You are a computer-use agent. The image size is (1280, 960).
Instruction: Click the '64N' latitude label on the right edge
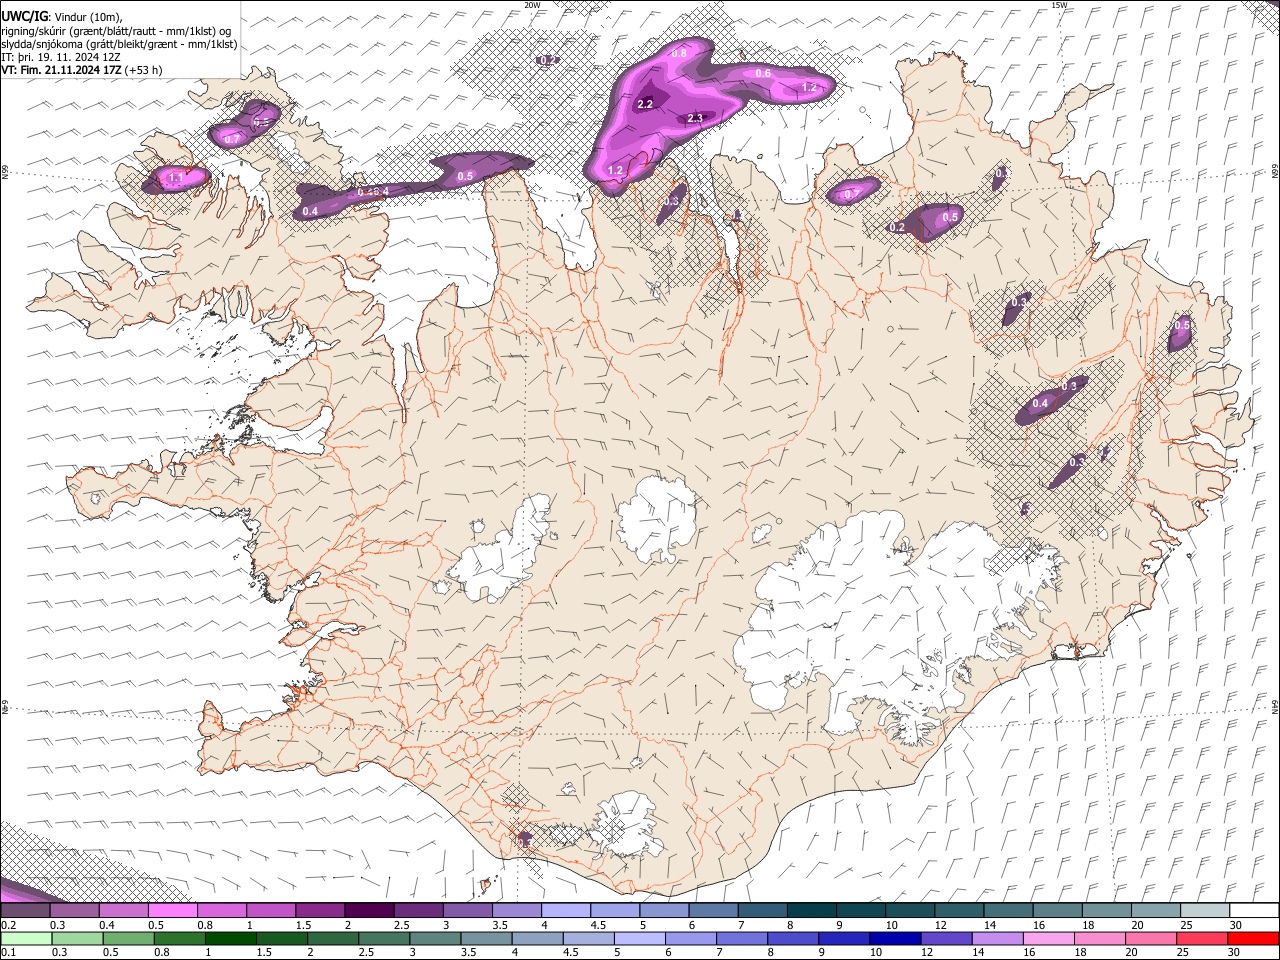coord(1275,707)
